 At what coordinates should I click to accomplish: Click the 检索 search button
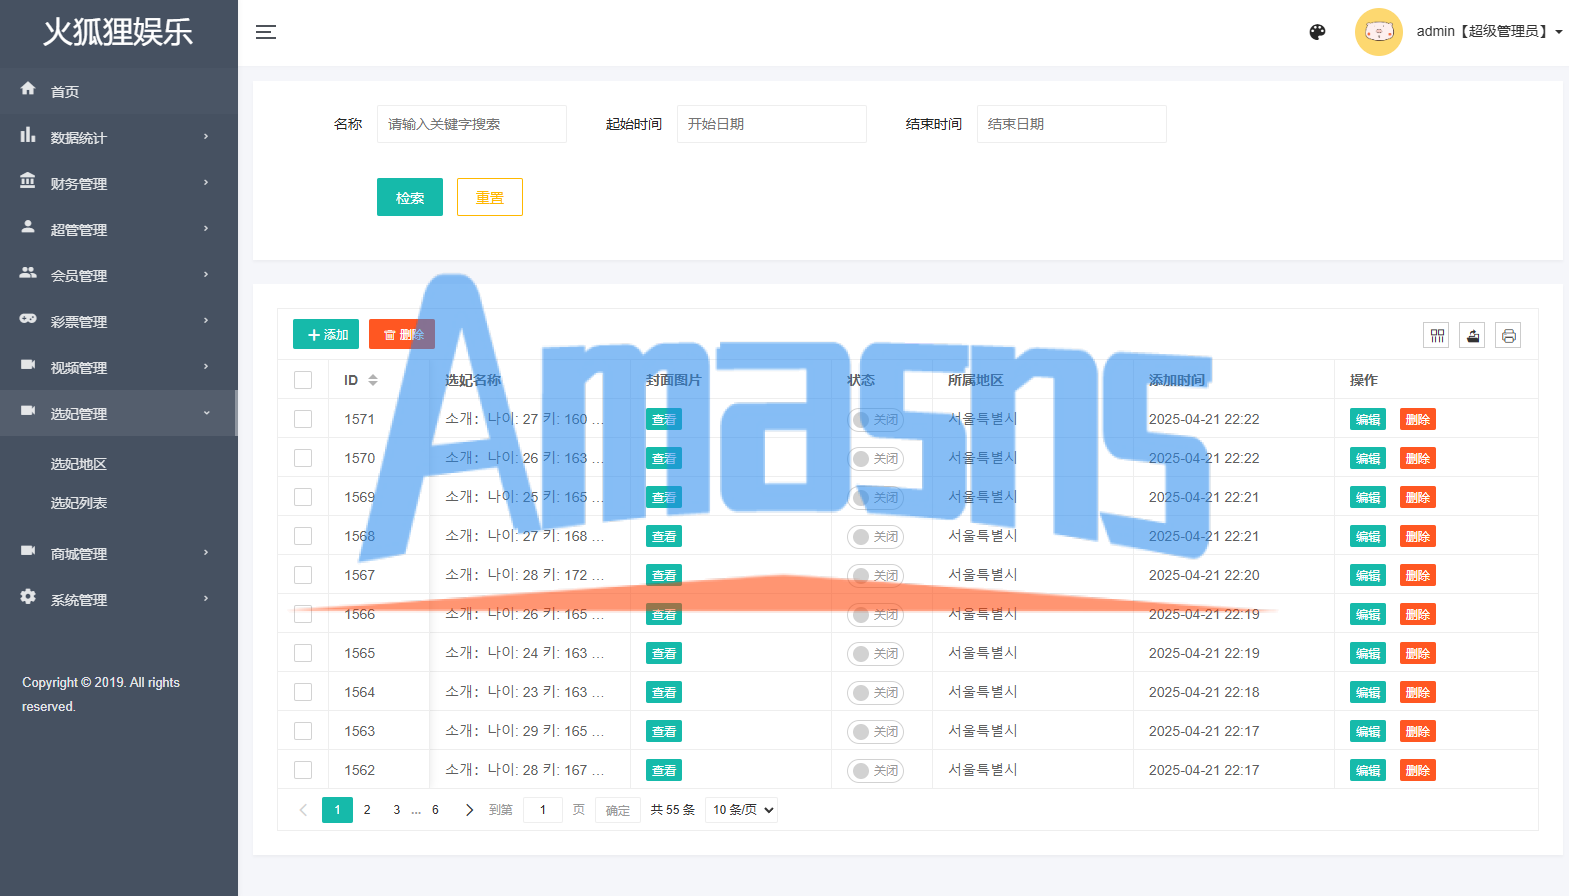click(410, 197)
